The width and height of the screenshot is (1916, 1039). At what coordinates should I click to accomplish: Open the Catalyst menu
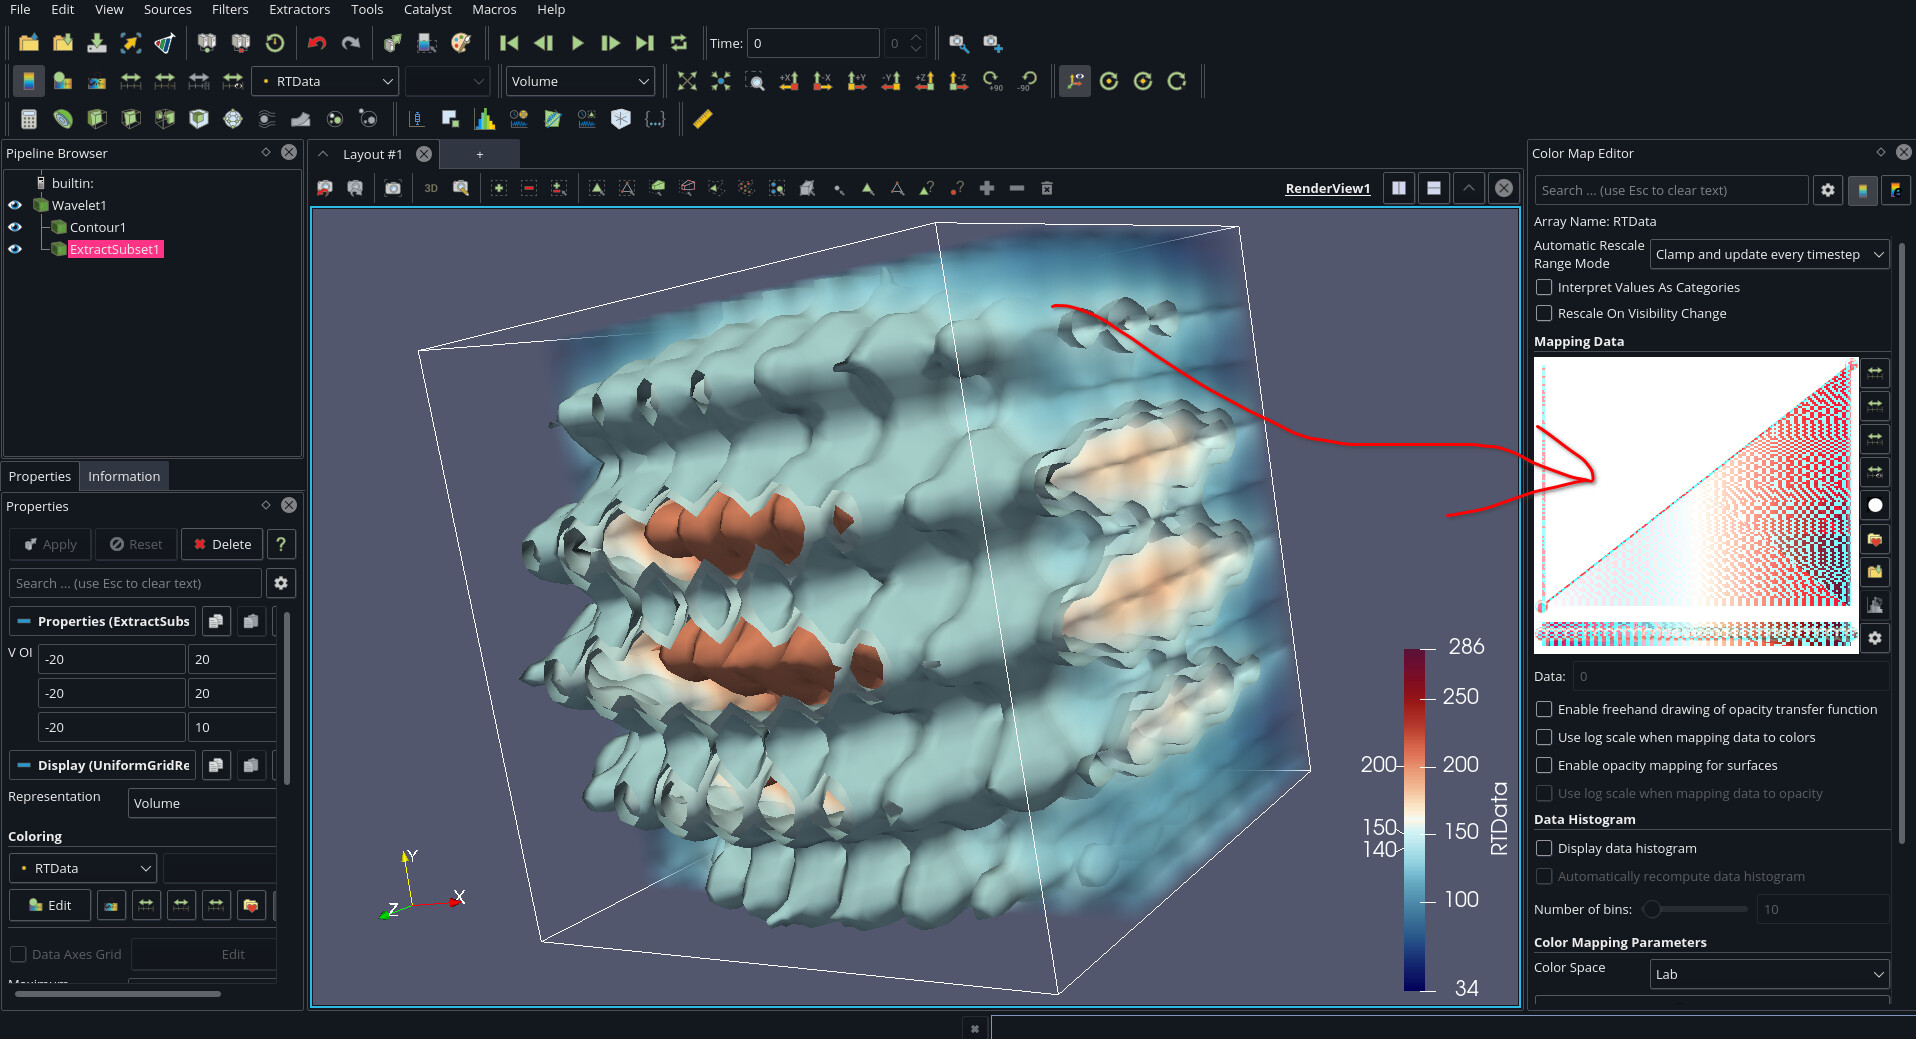(x=427, y=9)
